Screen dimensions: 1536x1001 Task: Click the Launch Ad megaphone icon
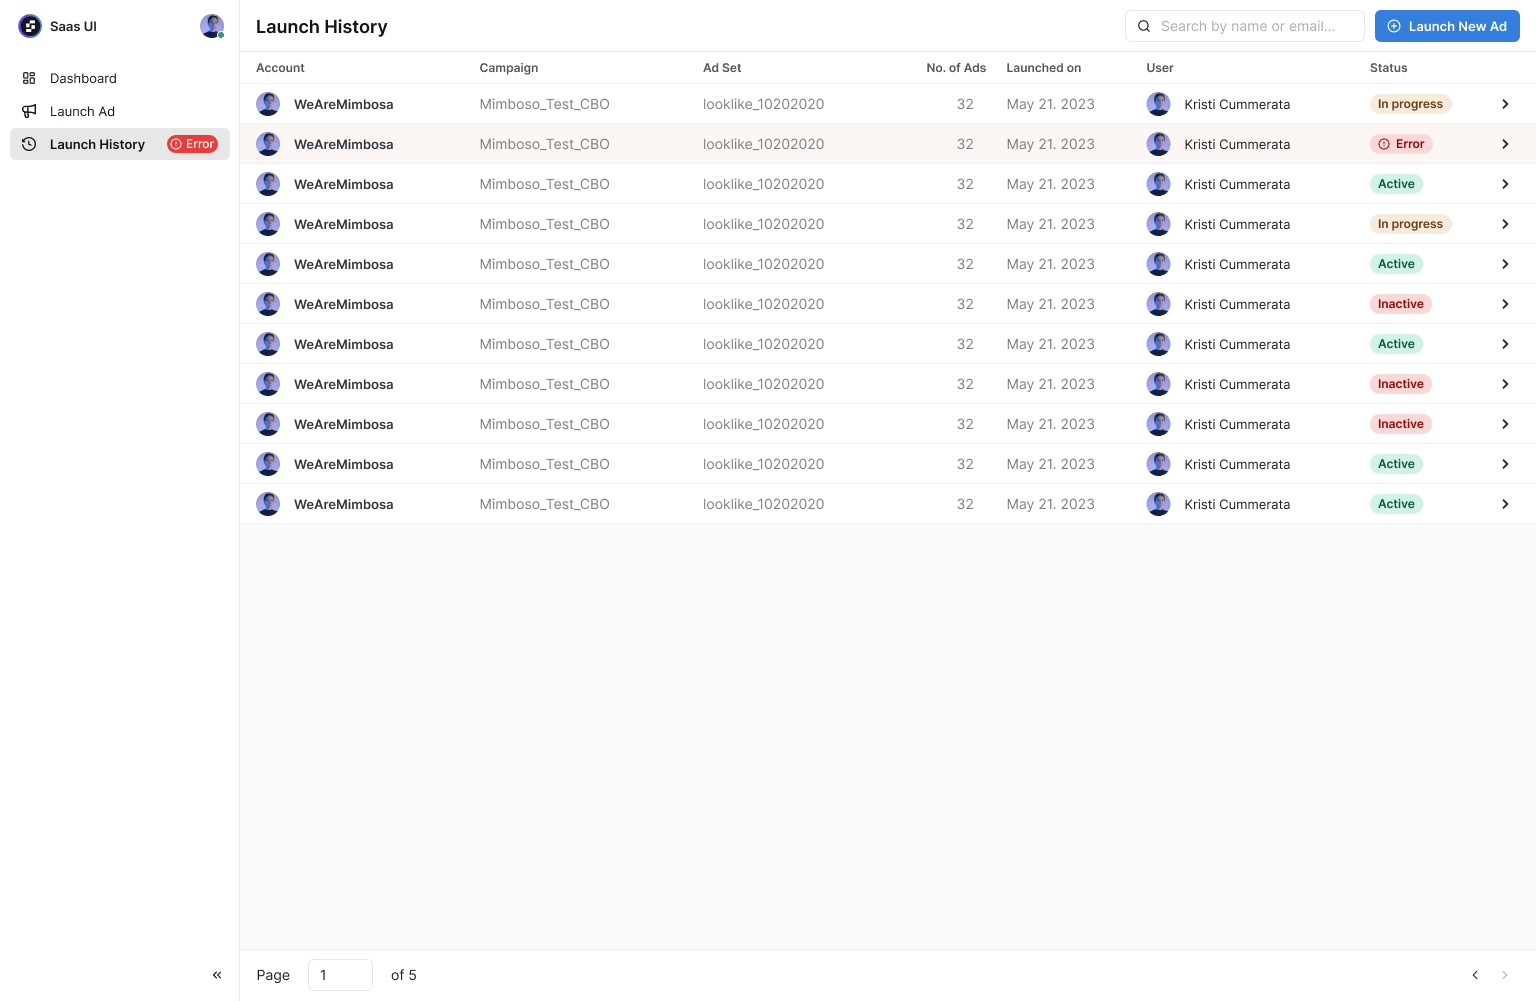click(x=29, y=111)
